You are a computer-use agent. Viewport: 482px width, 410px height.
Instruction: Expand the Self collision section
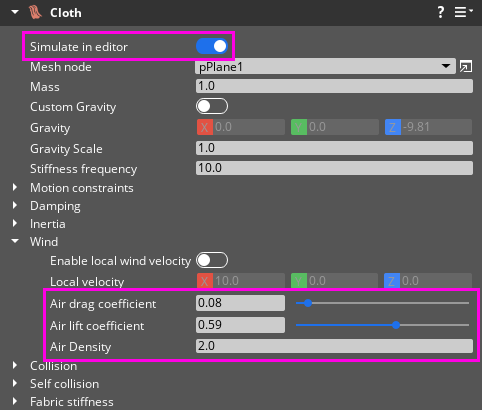[x=15, y=383]
